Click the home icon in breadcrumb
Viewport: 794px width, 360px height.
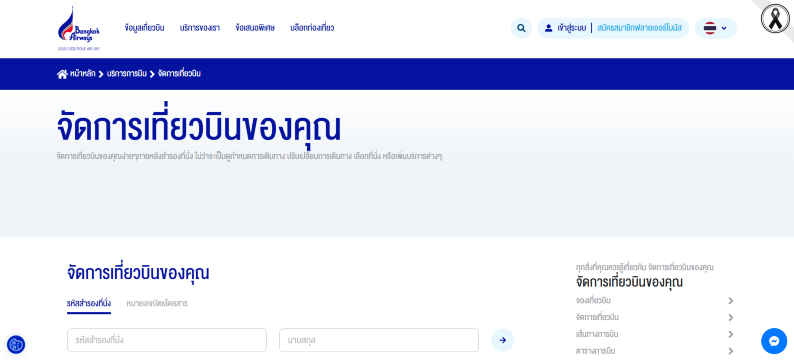point(62,74)
